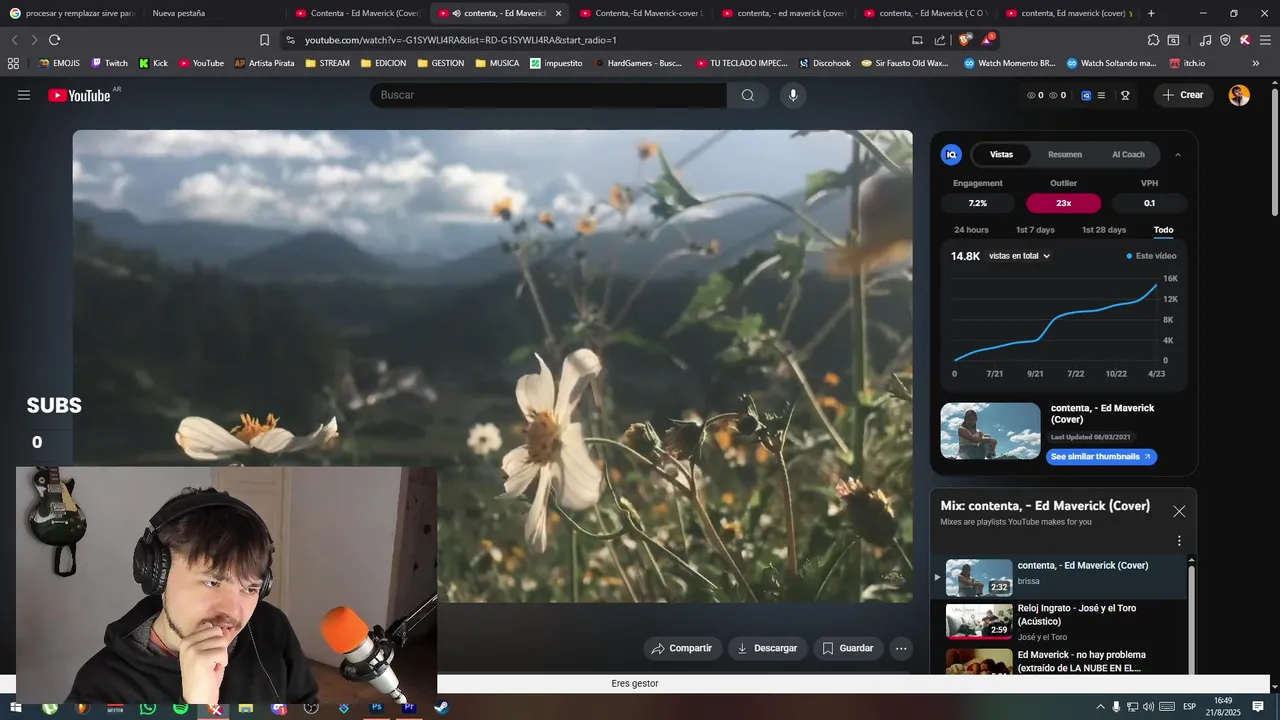Viewport: 1280px width, 720px height.
Task: Collapse the vidIQ panel chevron
Action: pyautogui.click(x=1177, y=154)
